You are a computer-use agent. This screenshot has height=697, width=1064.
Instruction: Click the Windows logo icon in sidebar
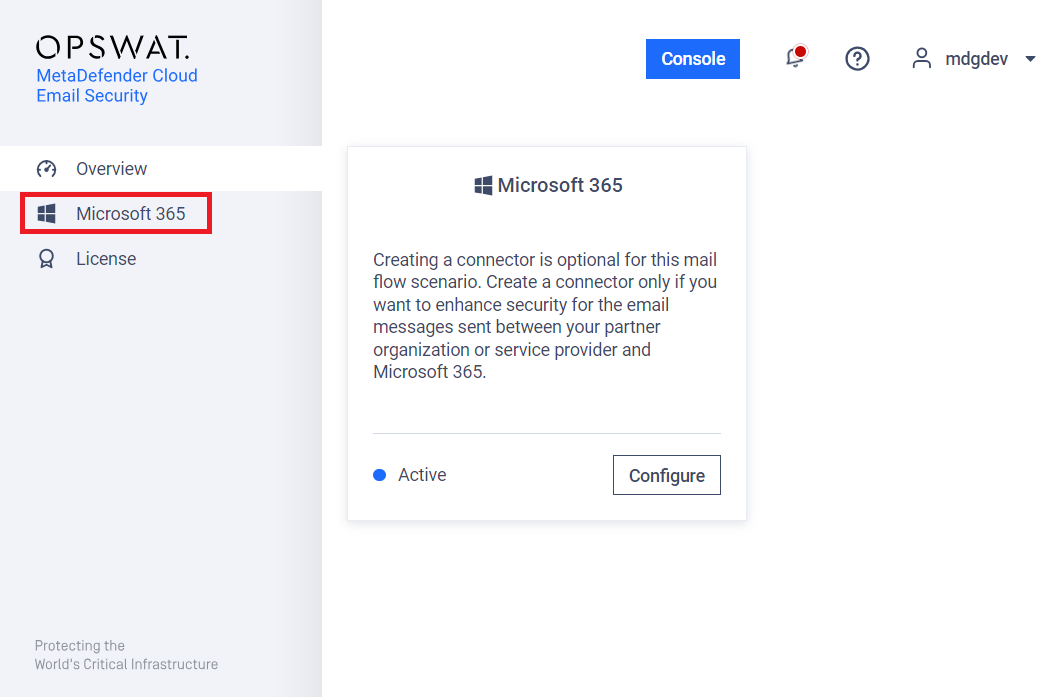[x=46, y=214]
